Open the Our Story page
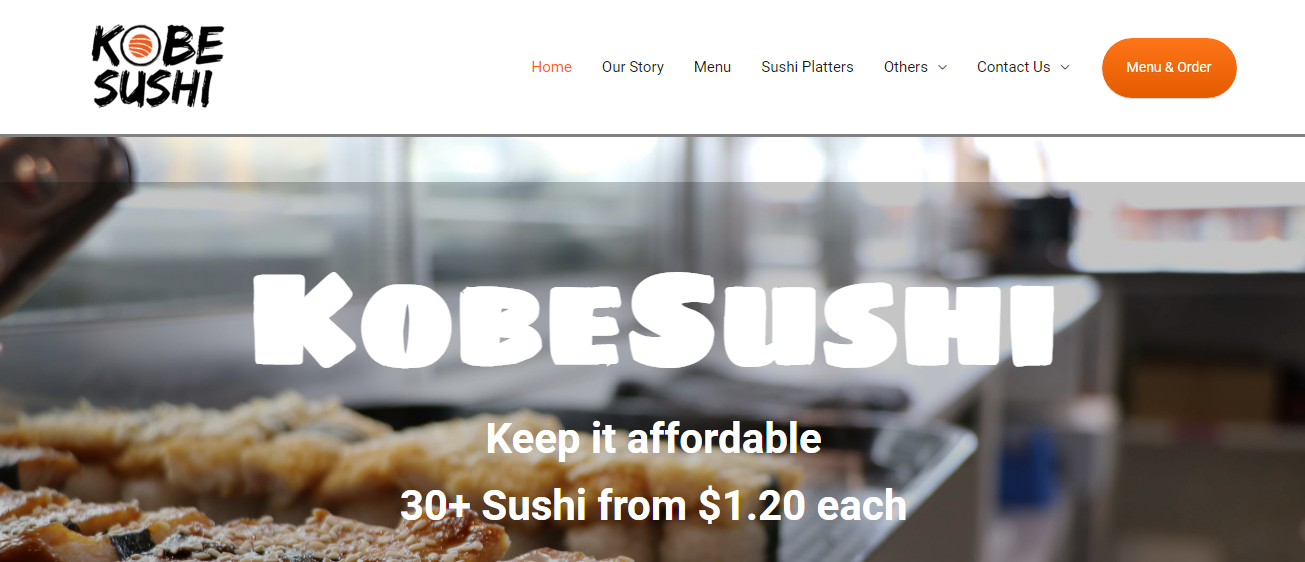1305x562 pixels. (x=633, y=67)
